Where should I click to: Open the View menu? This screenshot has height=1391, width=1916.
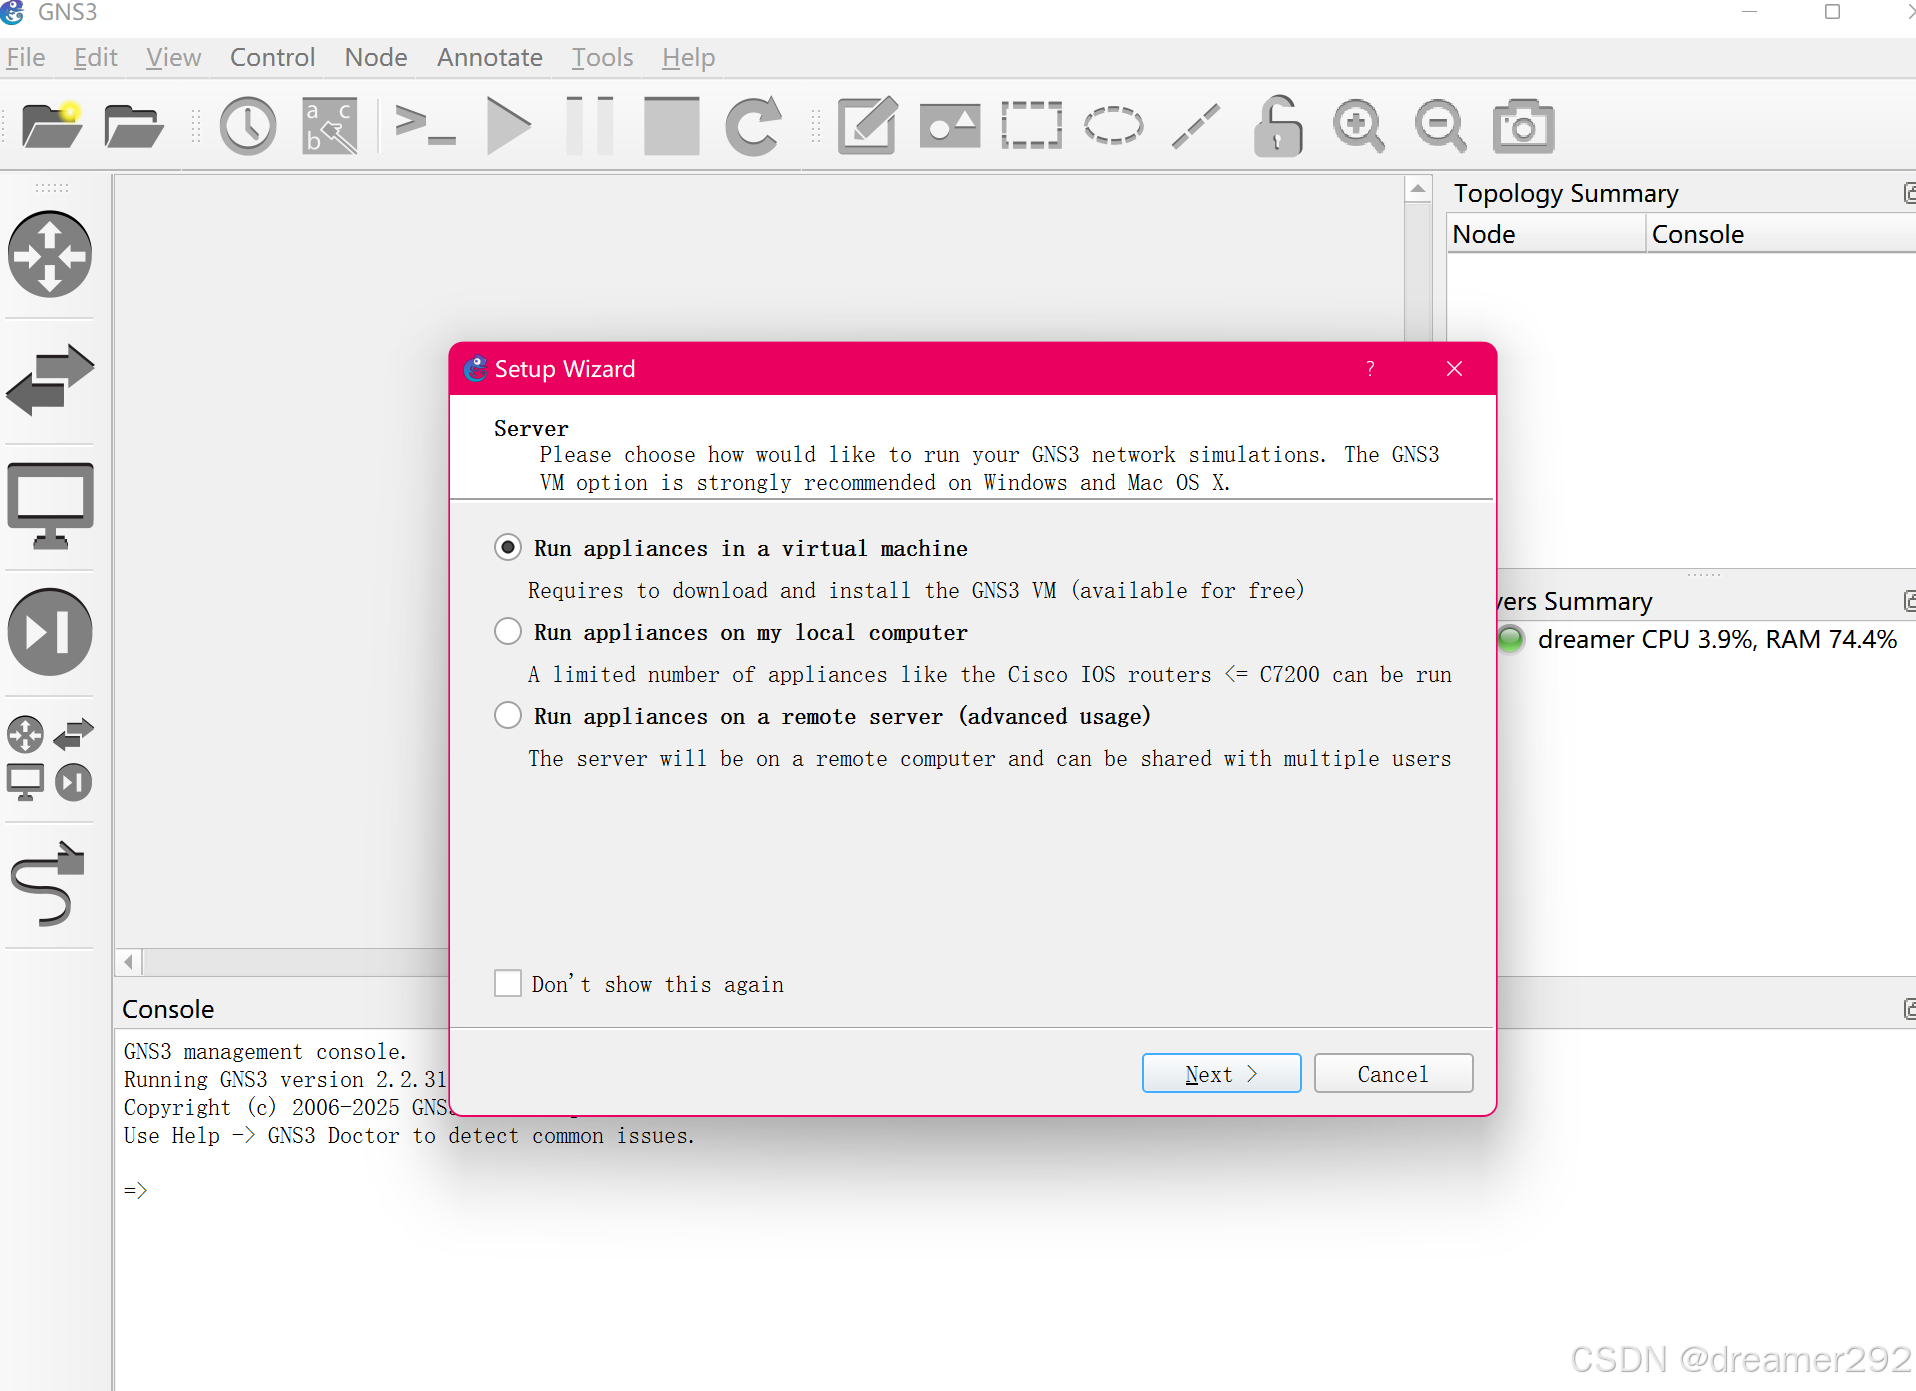click(x=173, y=58)
